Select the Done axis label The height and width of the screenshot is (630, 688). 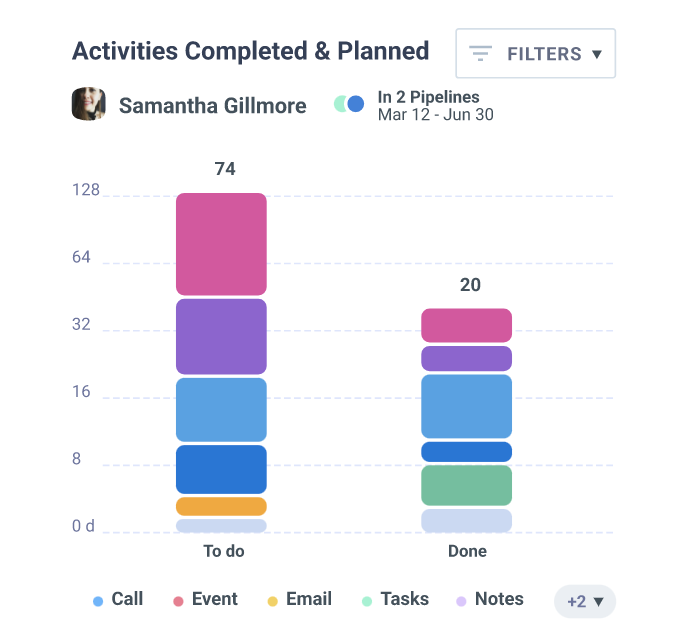(467, 551)
